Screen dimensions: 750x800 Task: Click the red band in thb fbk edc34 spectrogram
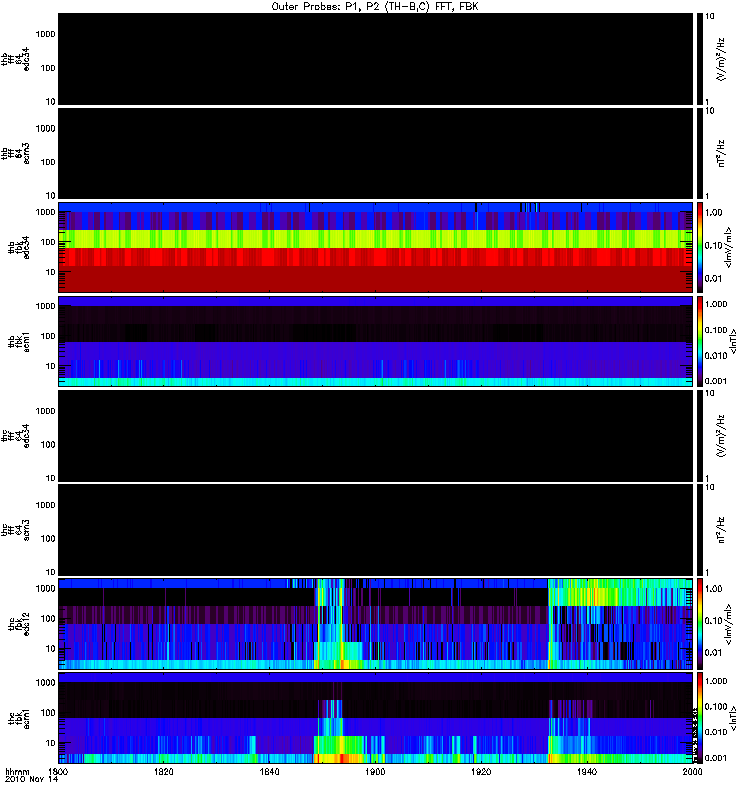375,257
